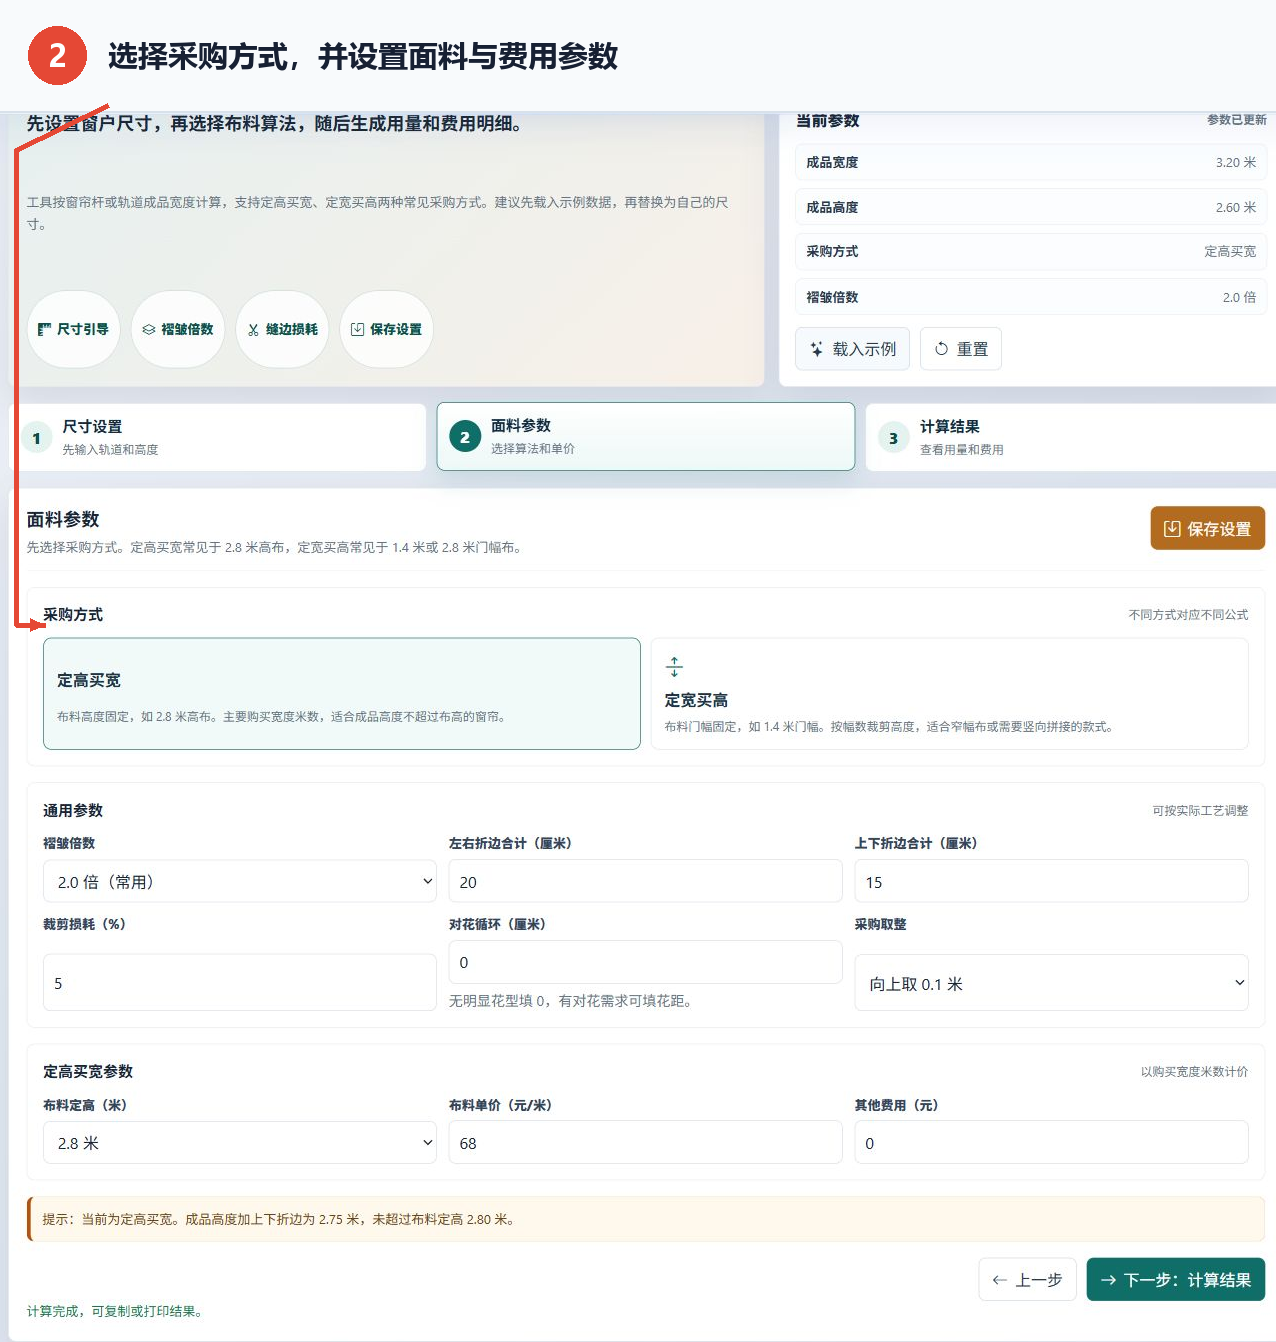Click the 当前参数 panel heading
This screenshot has height=1342, width=1276.
tap(827, 120)
